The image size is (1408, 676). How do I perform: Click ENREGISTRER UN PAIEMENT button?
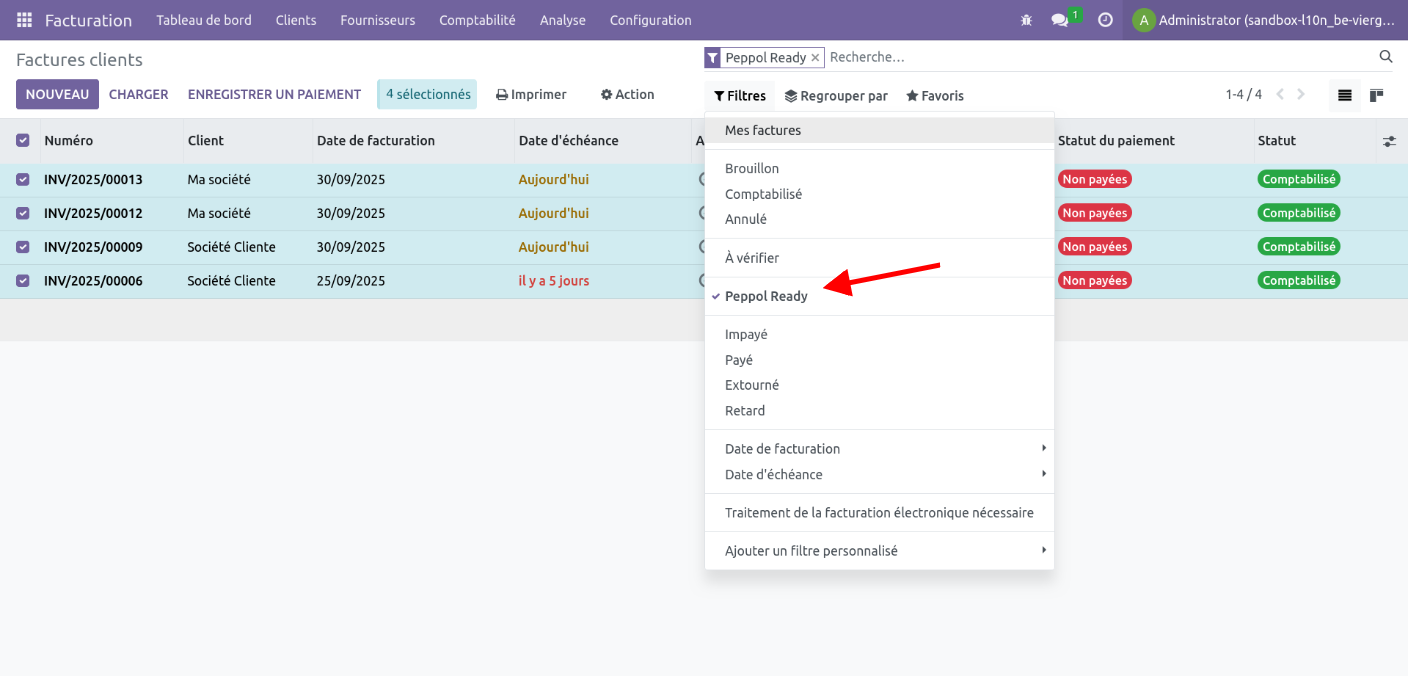point(274,95)
